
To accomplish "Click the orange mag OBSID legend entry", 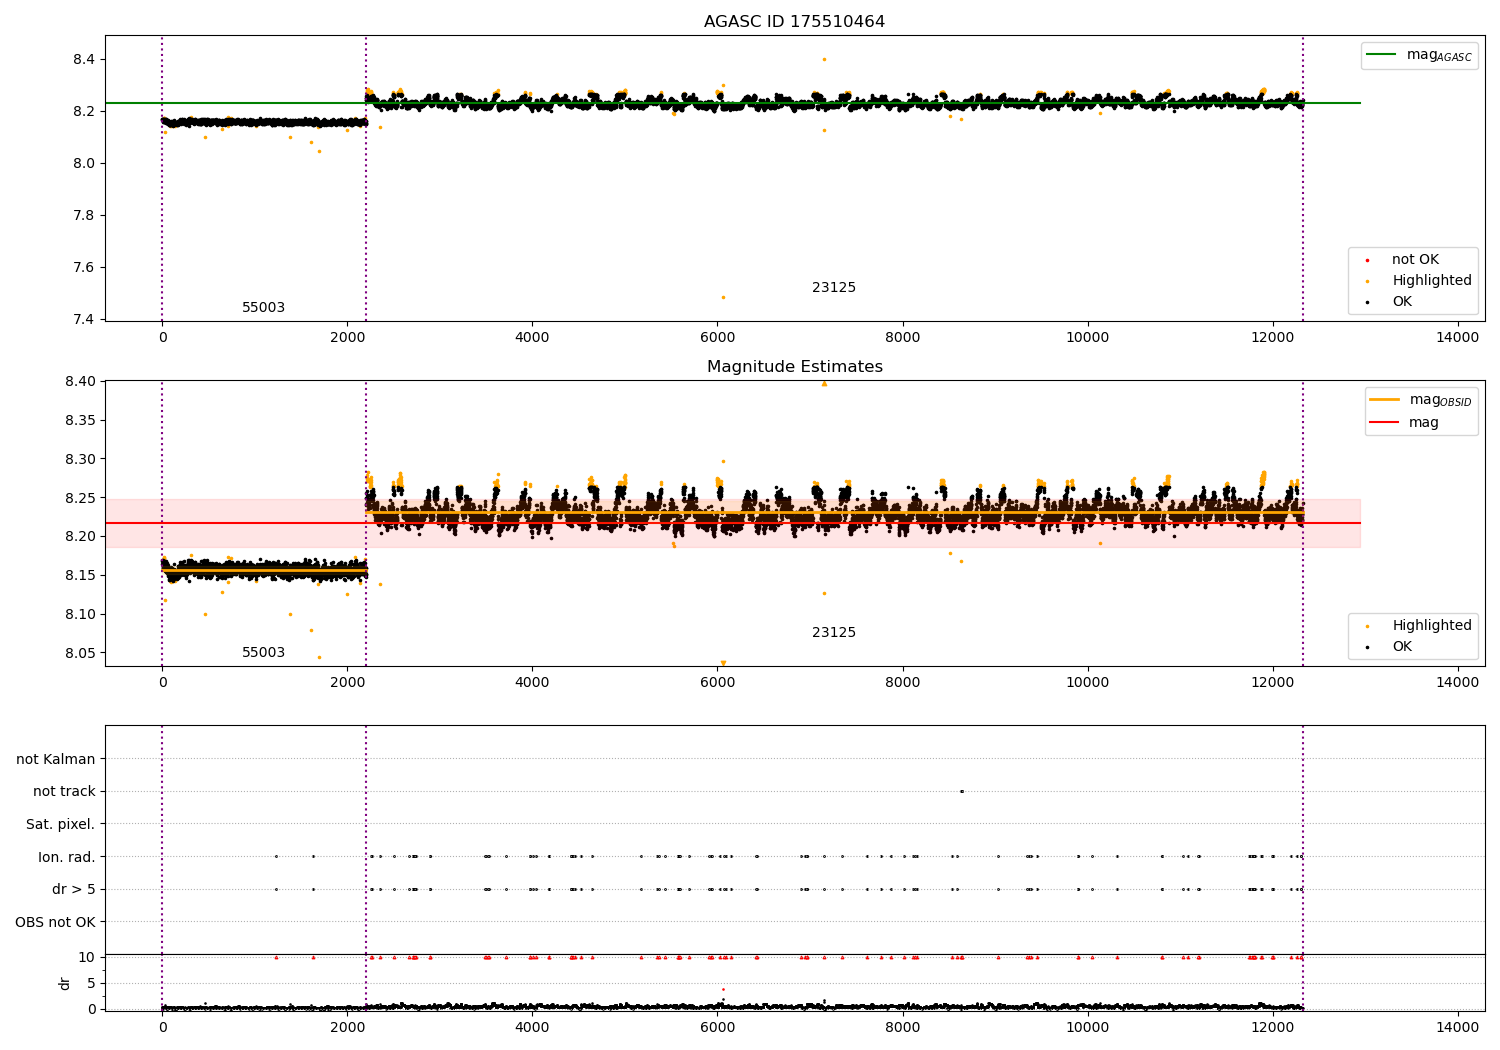I will click(1385, 400).
